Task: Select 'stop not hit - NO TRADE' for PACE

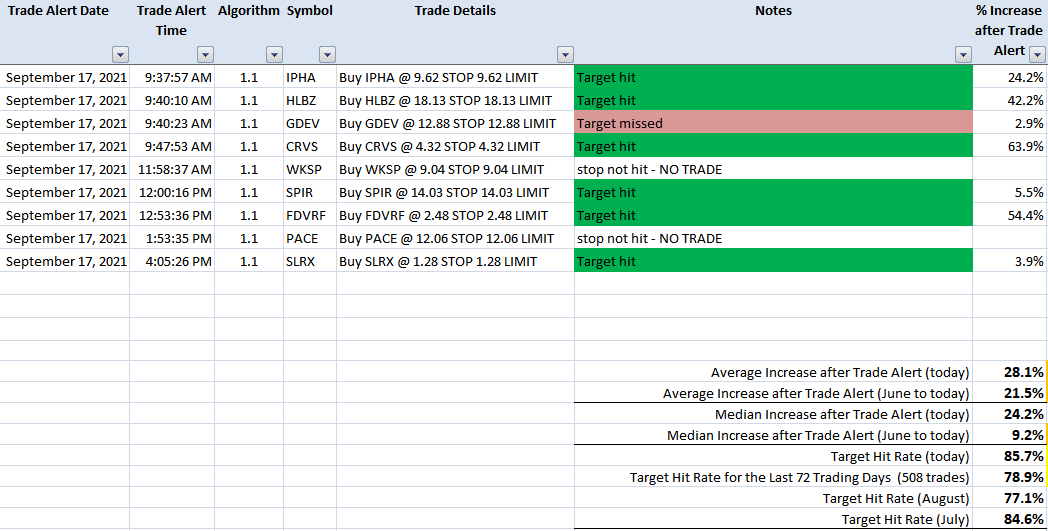Action: click(773, 238)
